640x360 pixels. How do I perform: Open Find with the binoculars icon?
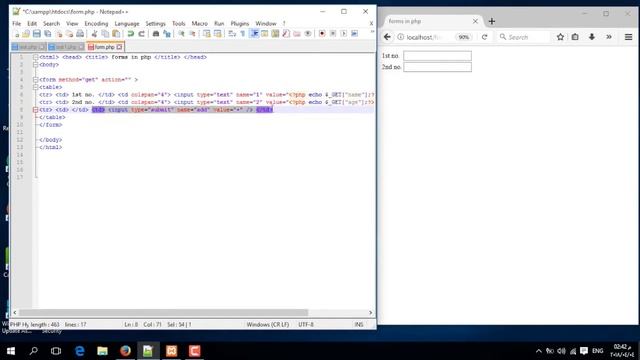pos(156,34)
